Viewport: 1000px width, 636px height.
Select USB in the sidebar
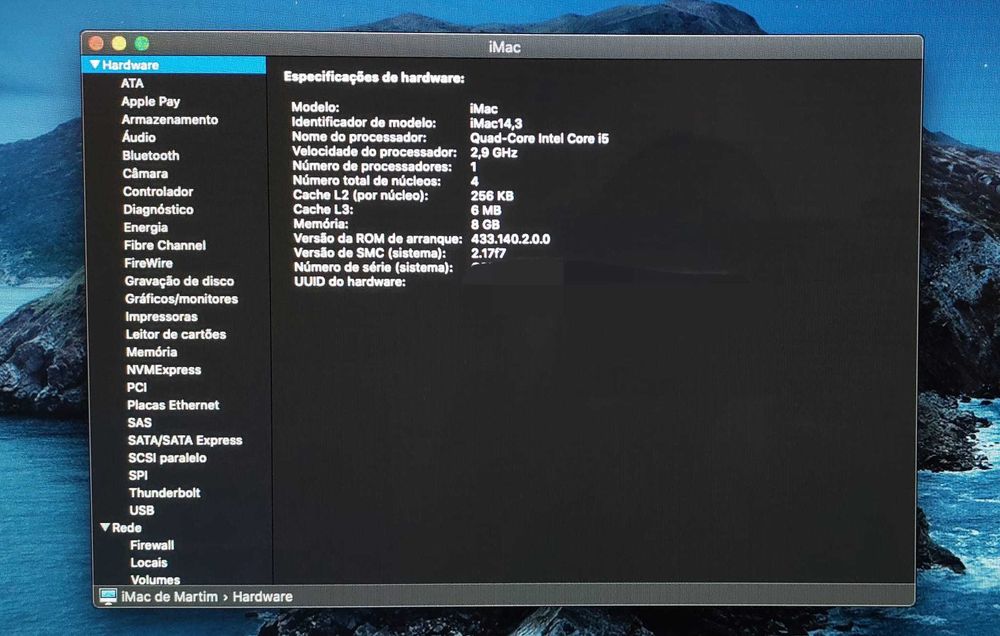pos(142,510)
